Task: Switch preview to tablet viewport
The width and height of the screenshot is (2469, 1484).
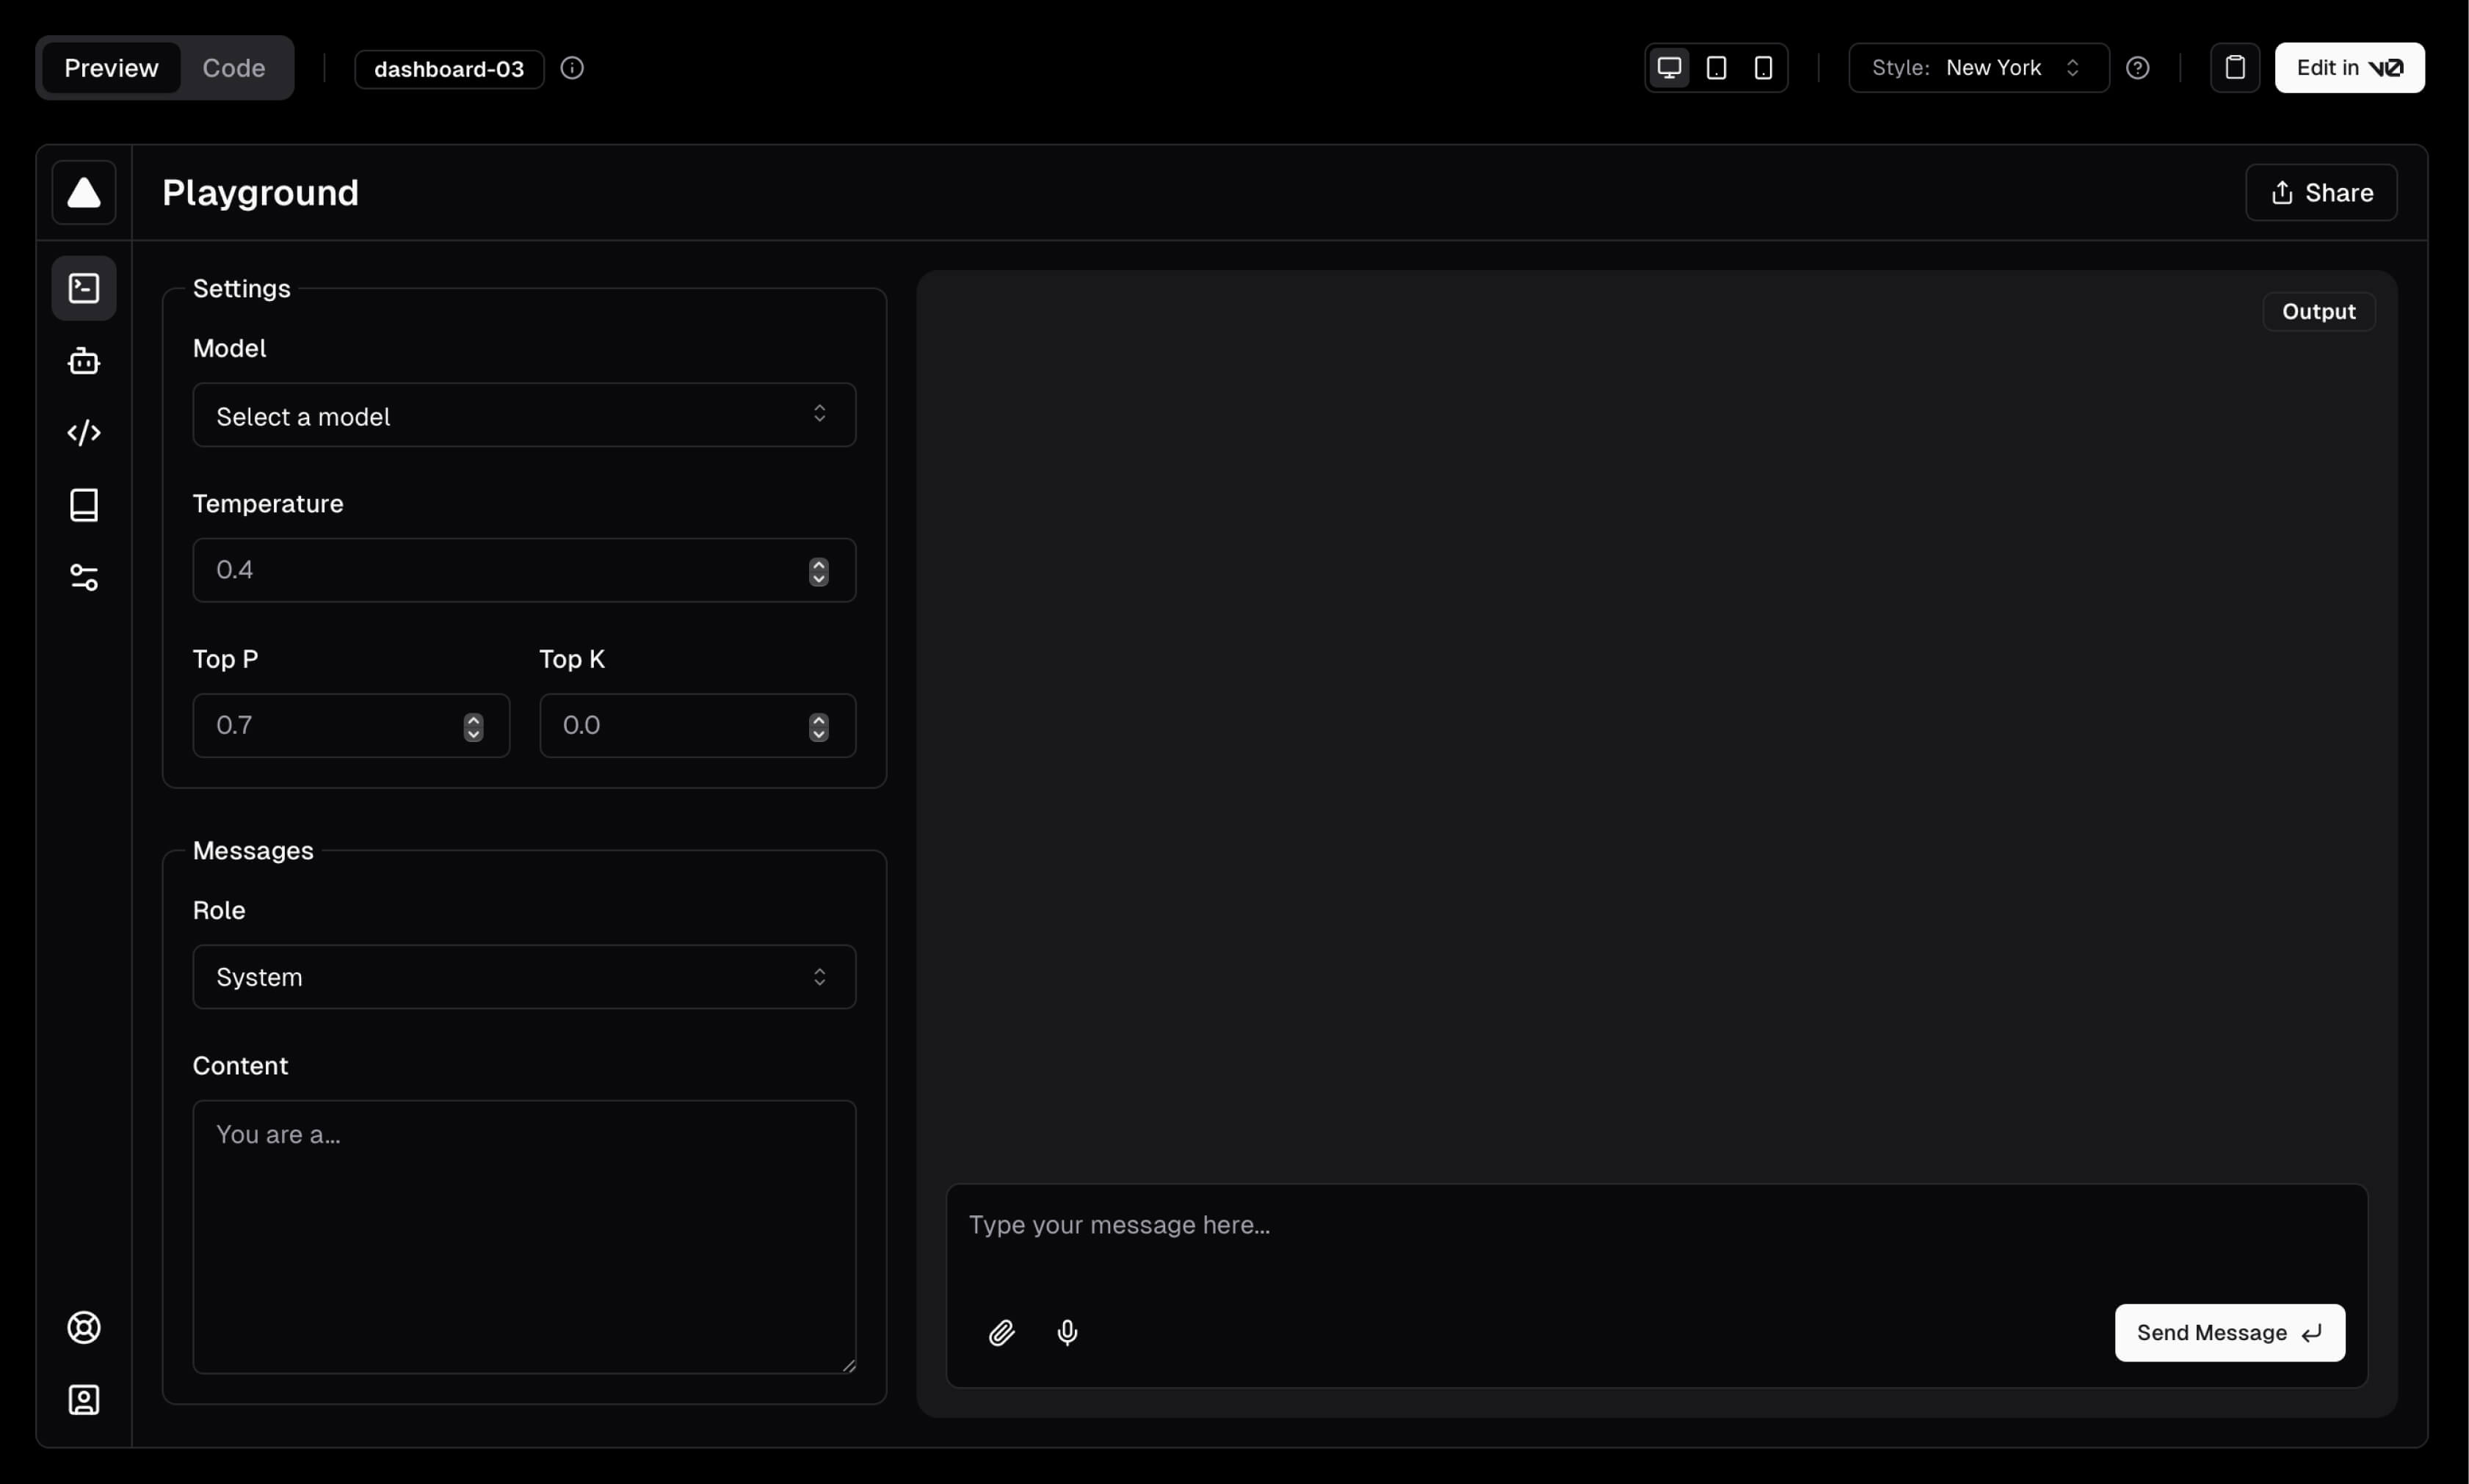Action: (1716, 68)
